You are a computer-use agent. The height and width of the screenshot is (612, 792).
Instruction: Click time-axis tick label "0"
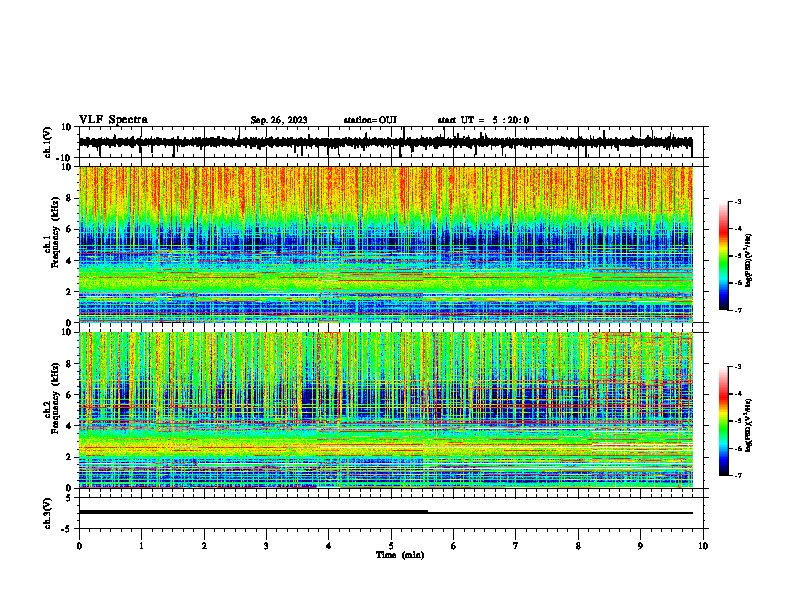tap(79, 546)
